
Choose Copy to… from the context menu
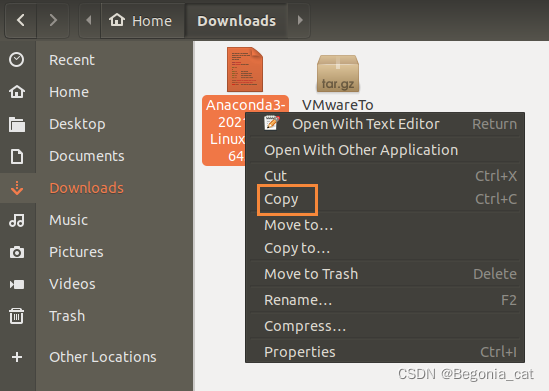coord(385,248)
